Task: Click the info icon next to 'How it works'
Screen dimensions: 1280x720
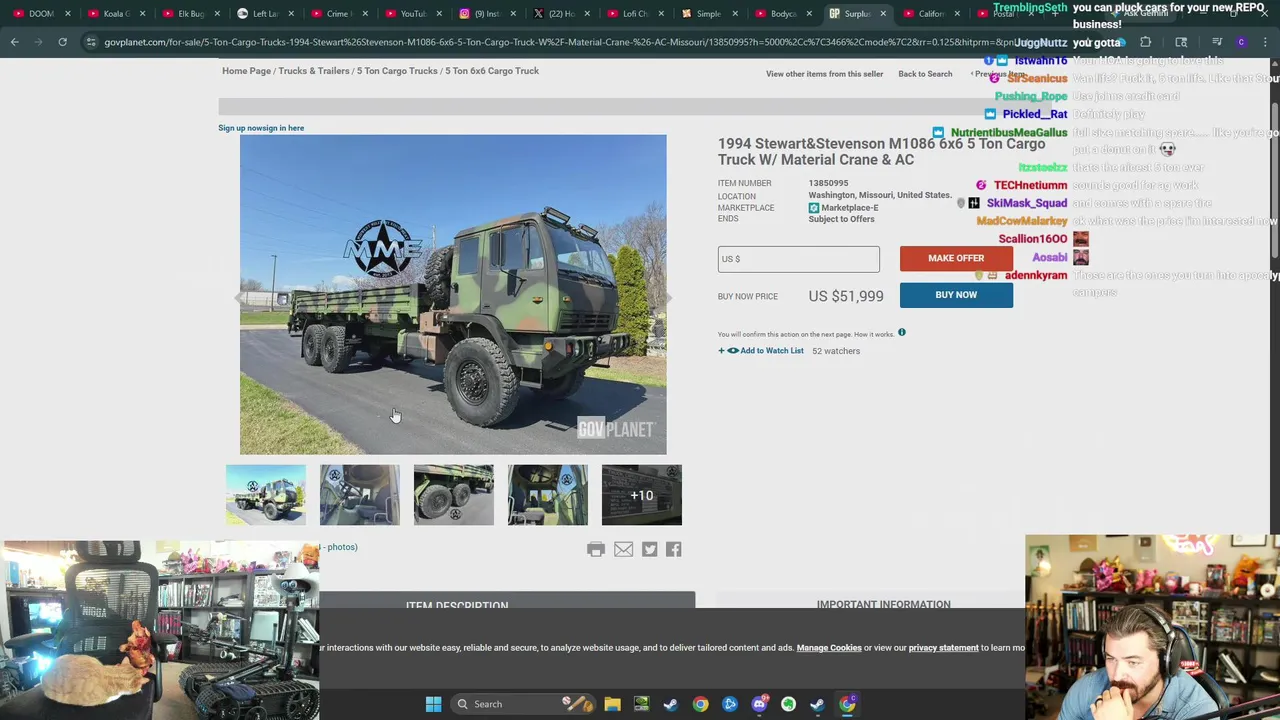Action: pos(901,332)
